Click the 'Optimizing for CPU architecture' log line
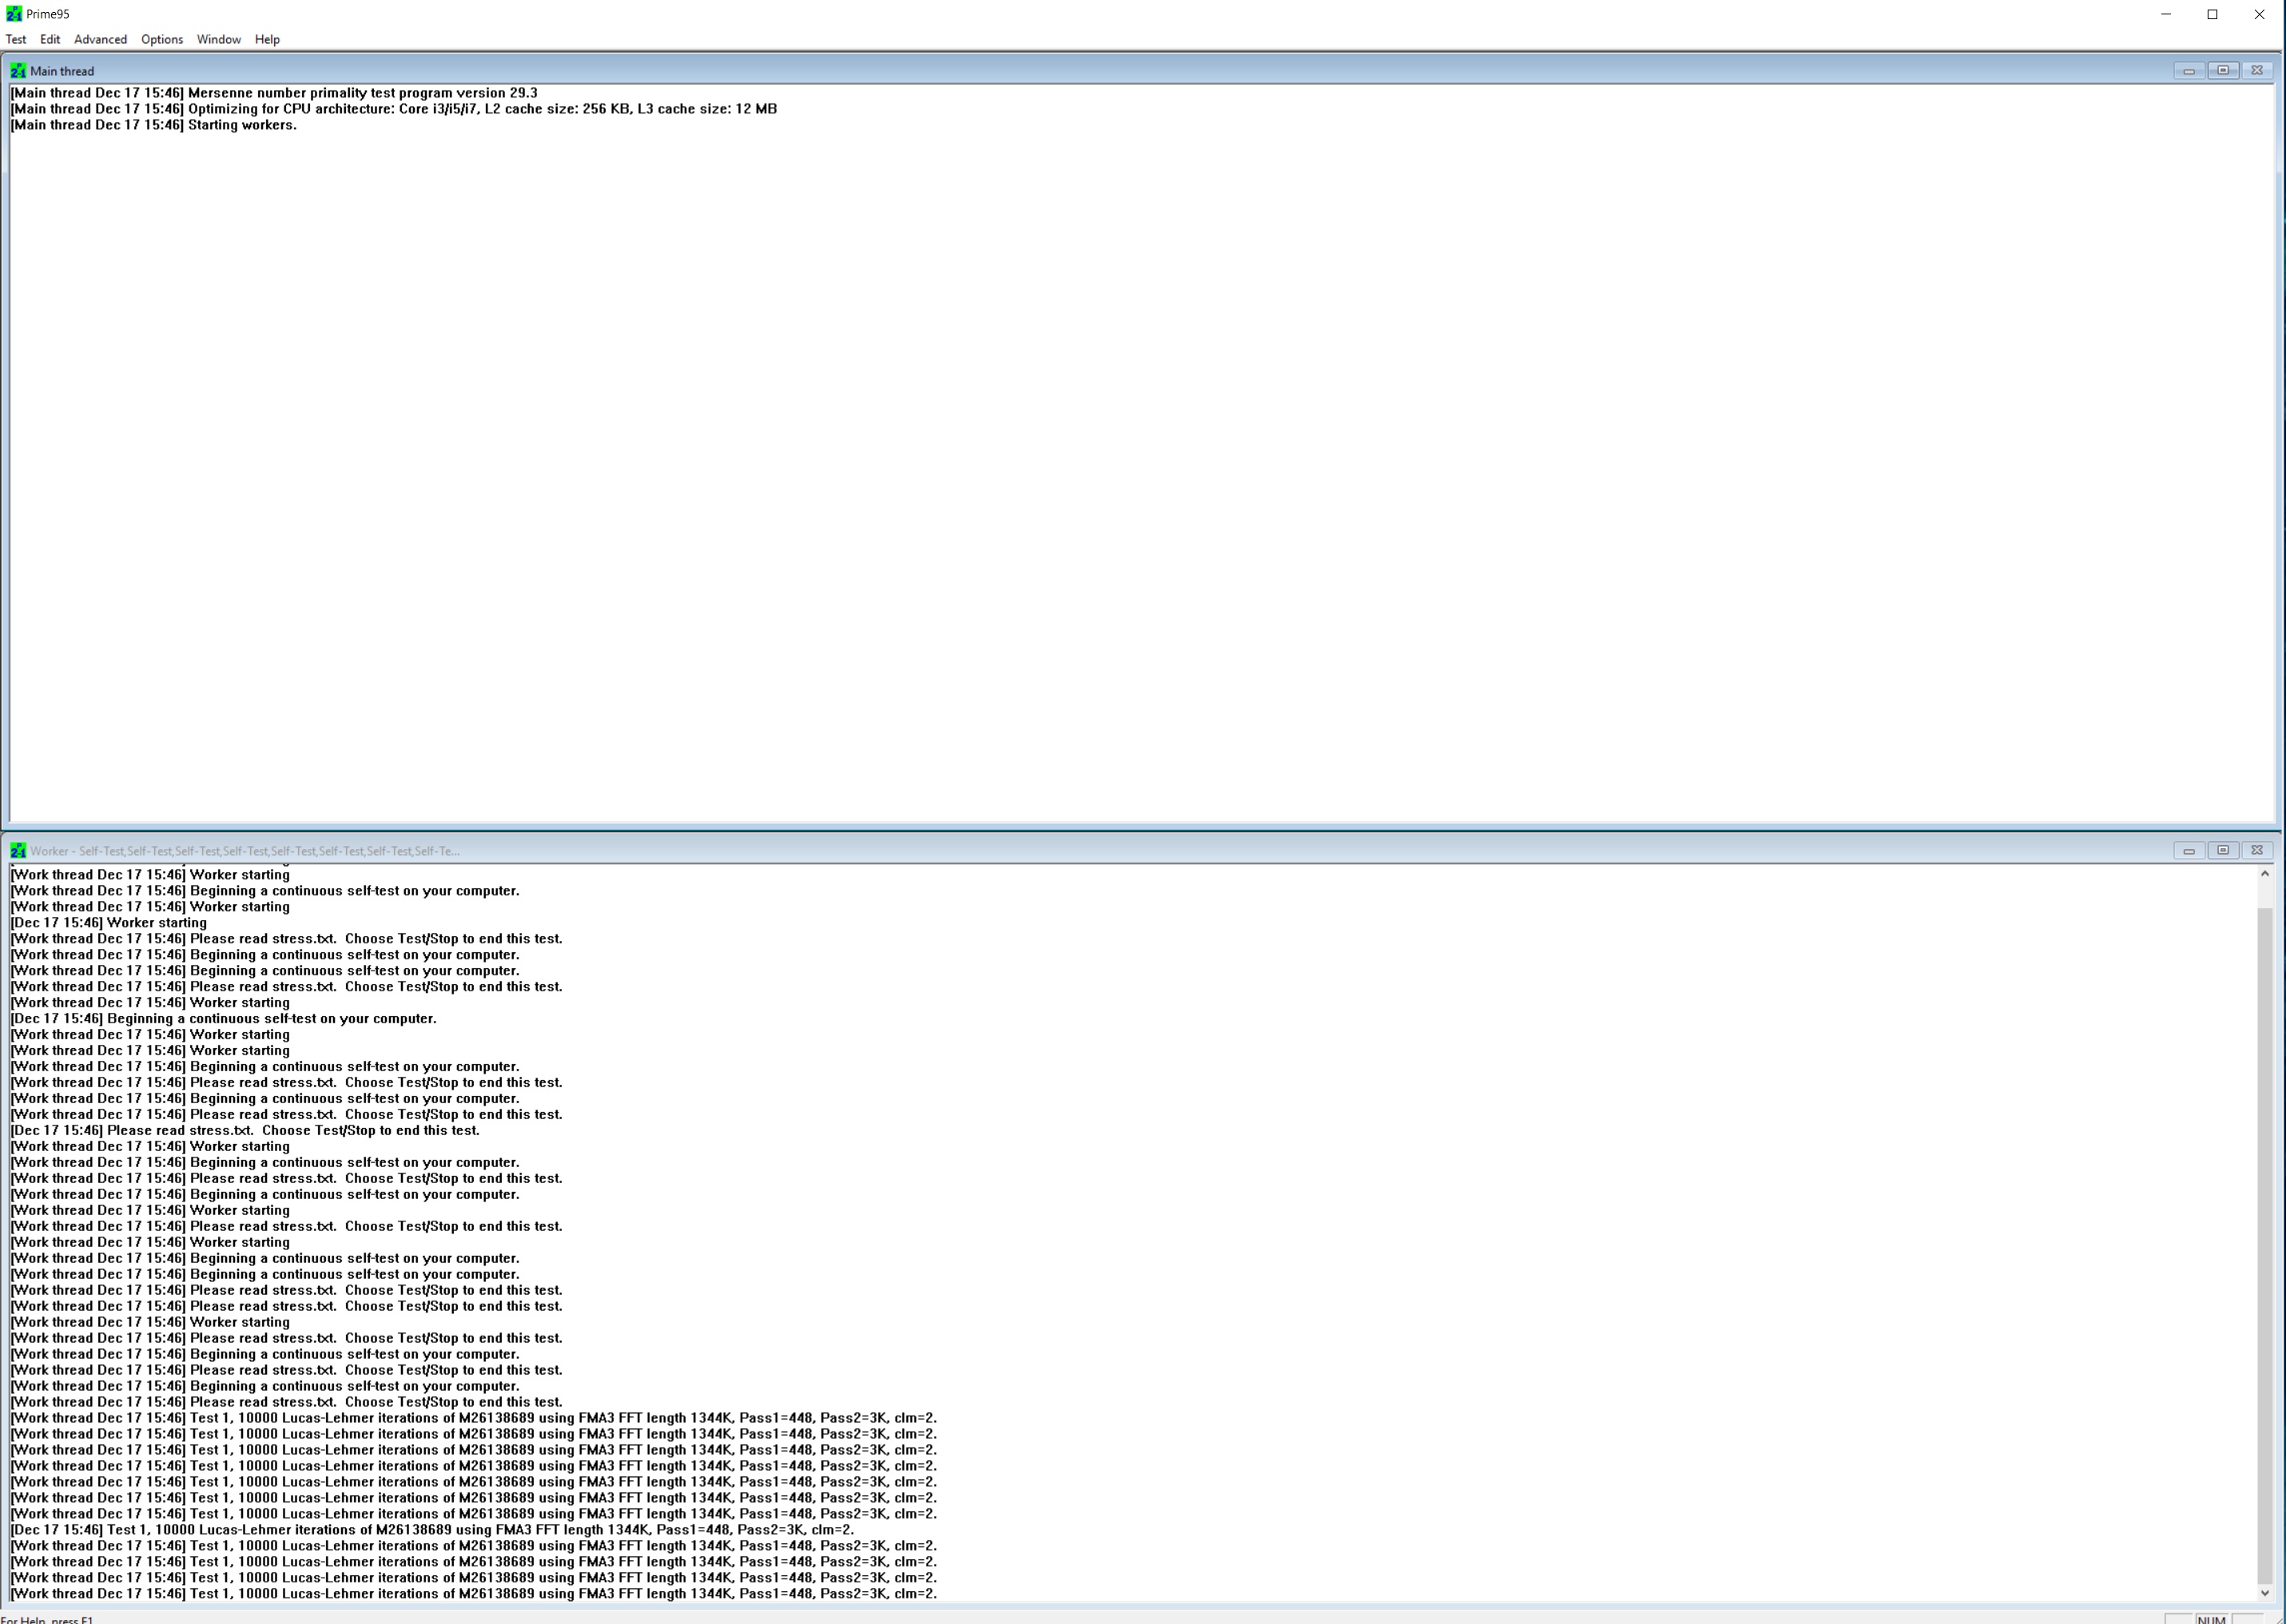The width and height of the screenshot is (2286, 1624). (393, 109)
